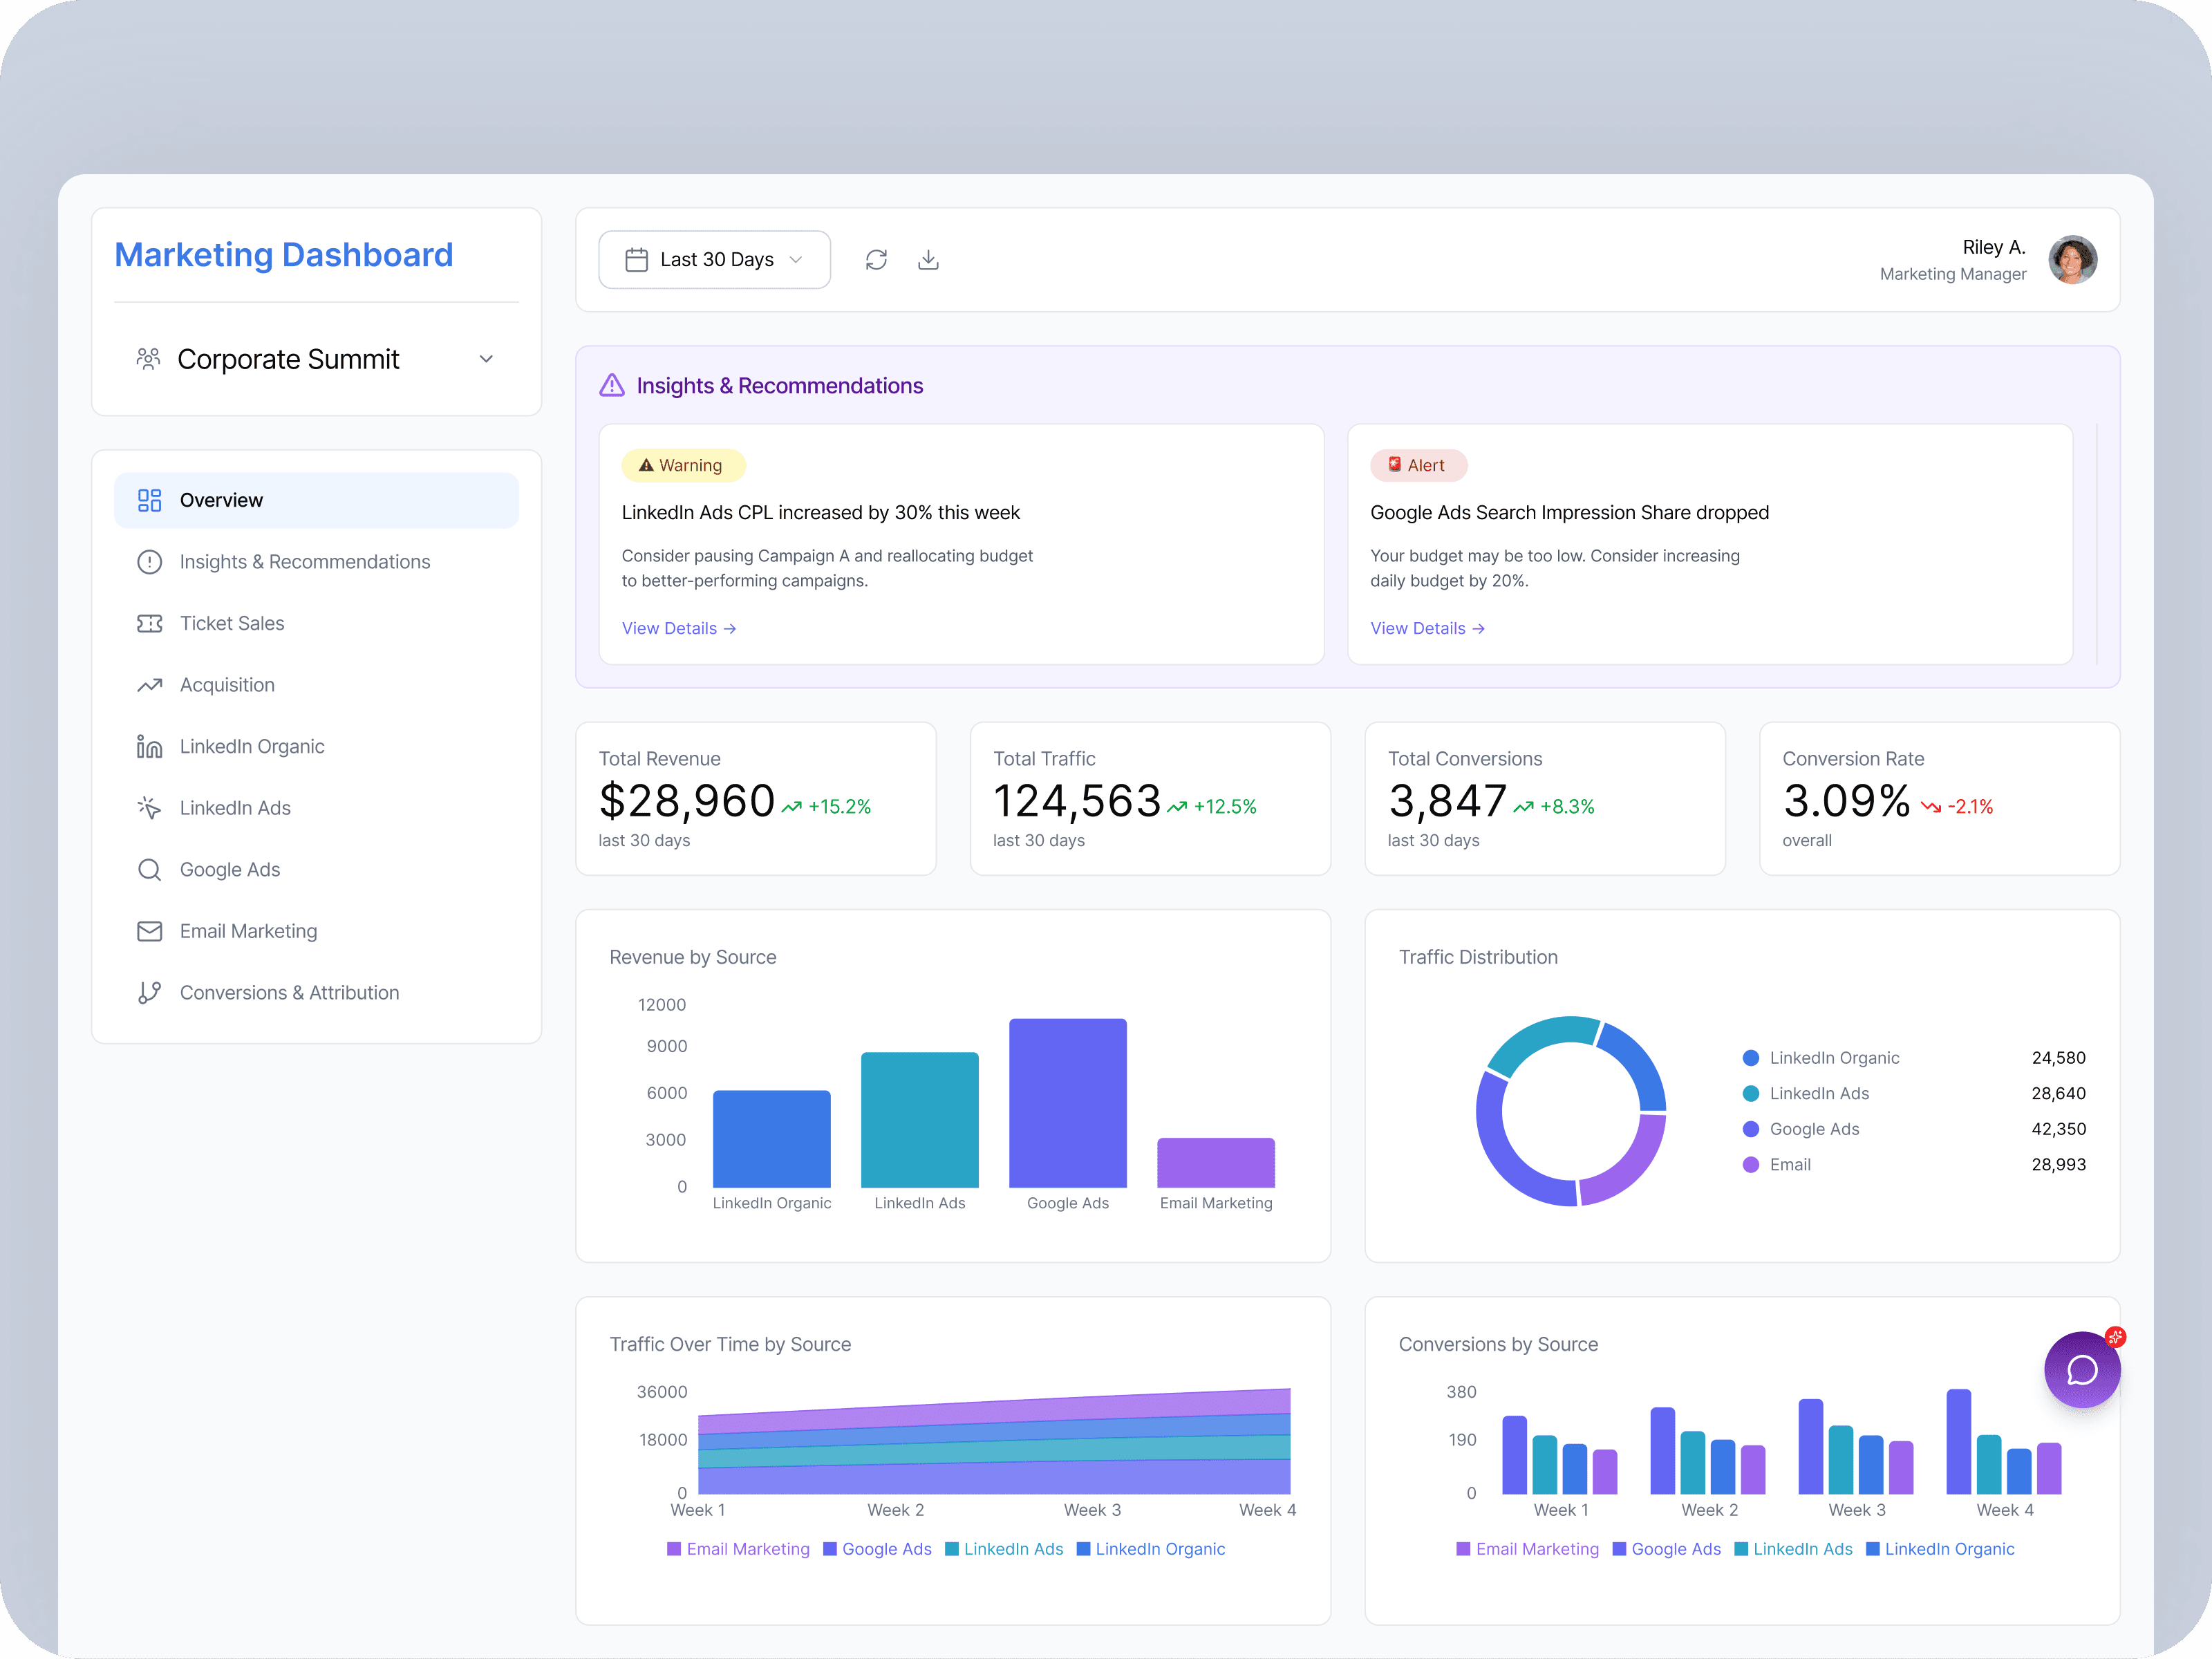The height and width of the screenshot is (1659, 2212).
Task: Open the Last 30 Days date dropdown
Action: pos(714,260)
